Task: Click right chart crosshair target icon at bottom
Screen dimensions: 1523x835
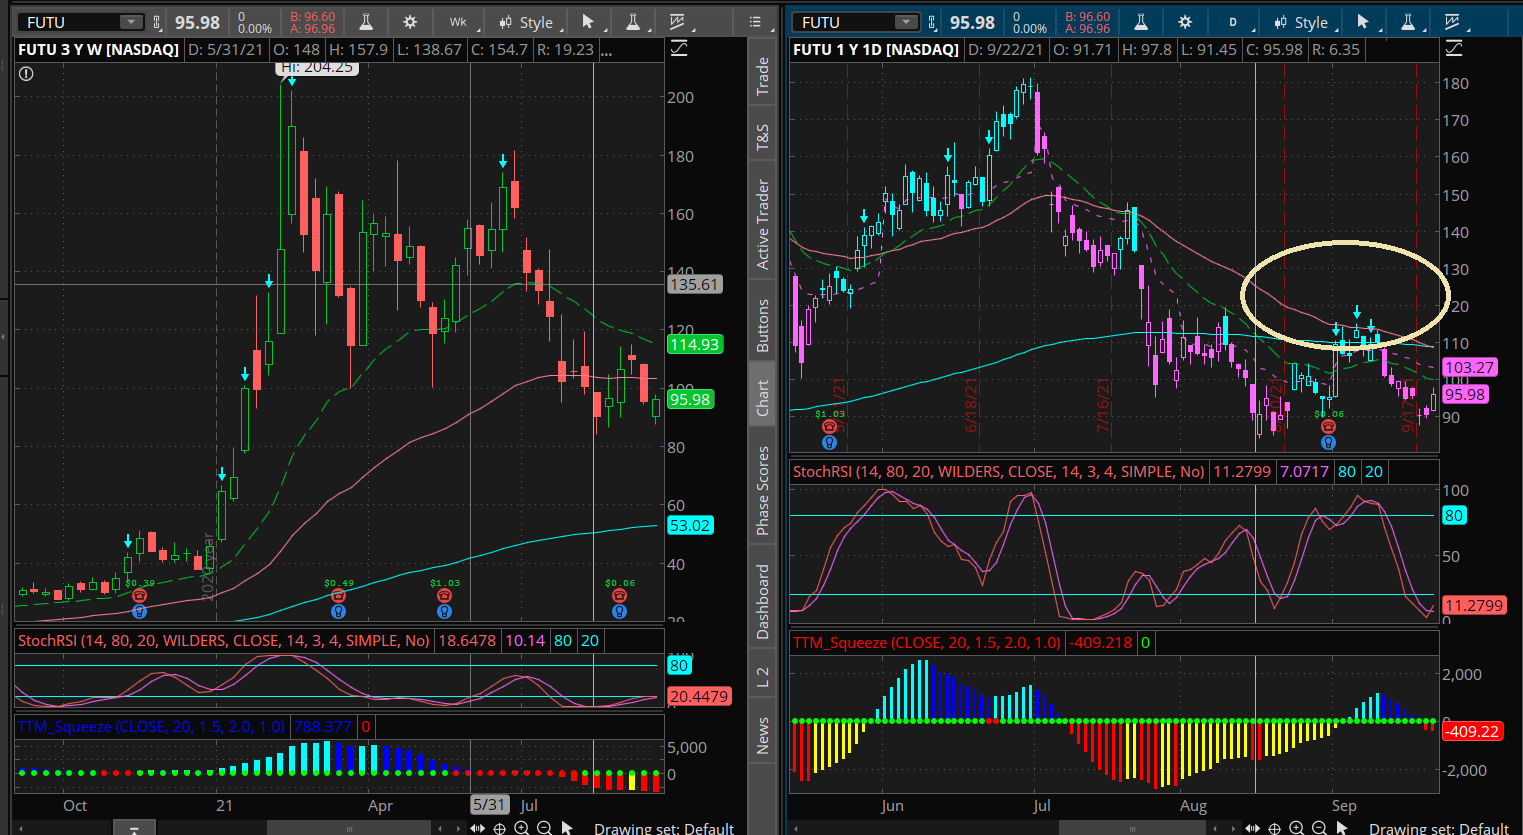Action: (1275, 828)
